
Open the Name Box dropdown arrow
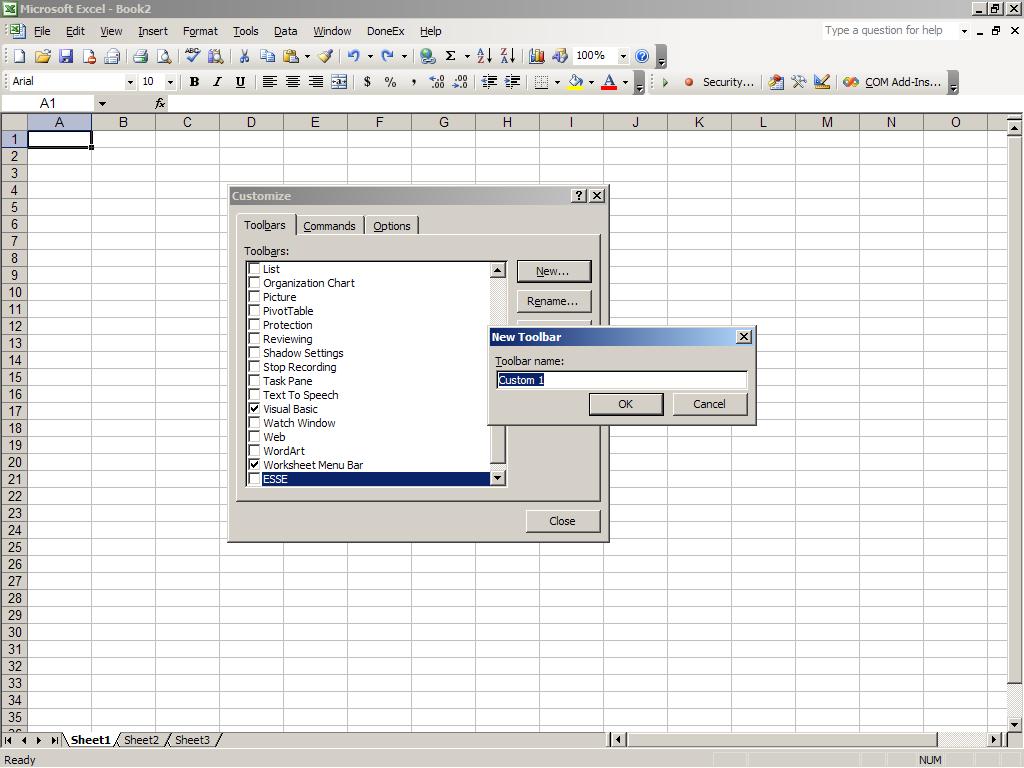coord(102,103)
